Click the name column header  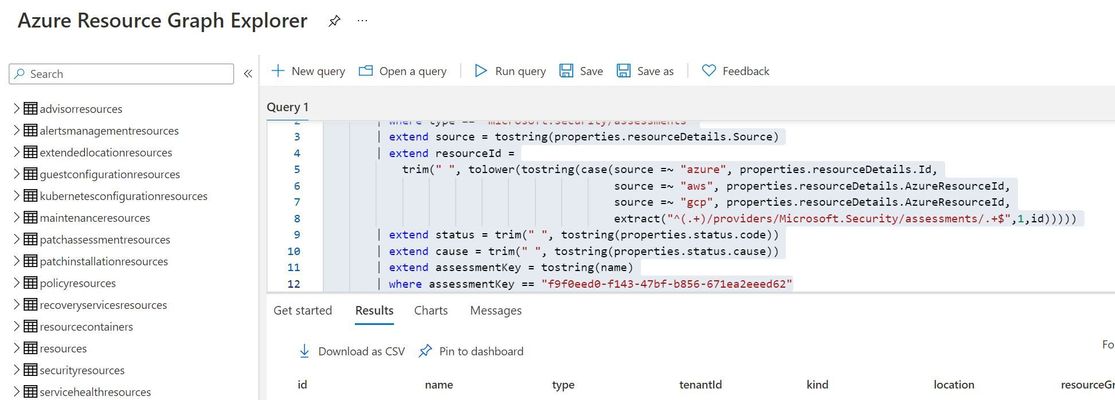[x=439, y=385]
